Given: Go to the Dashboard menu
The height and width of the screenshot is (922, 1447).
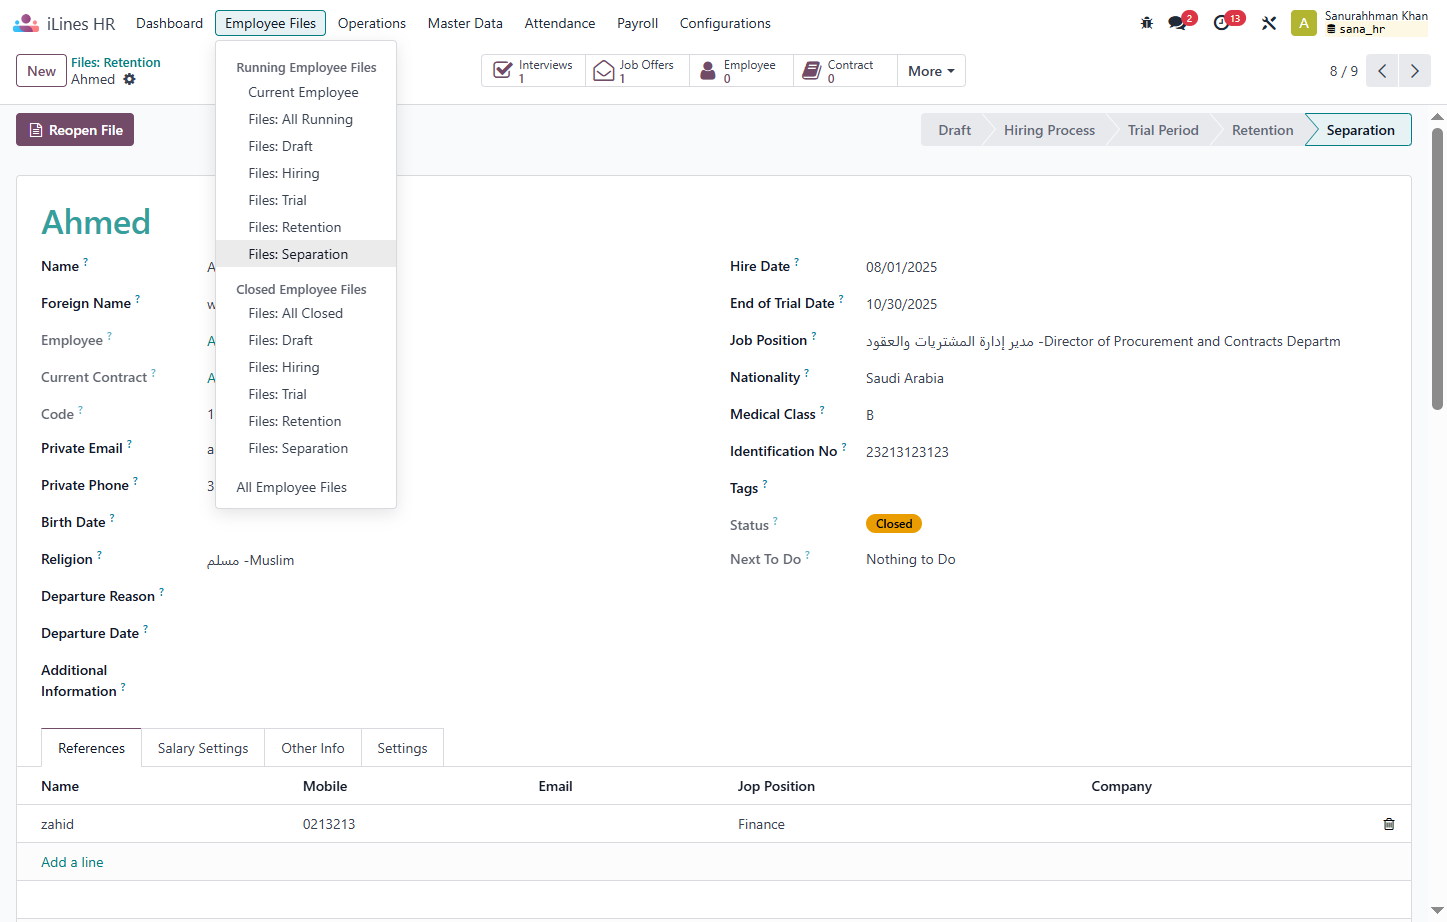Looking at the screenshot, I should click(x=169, y=23).
